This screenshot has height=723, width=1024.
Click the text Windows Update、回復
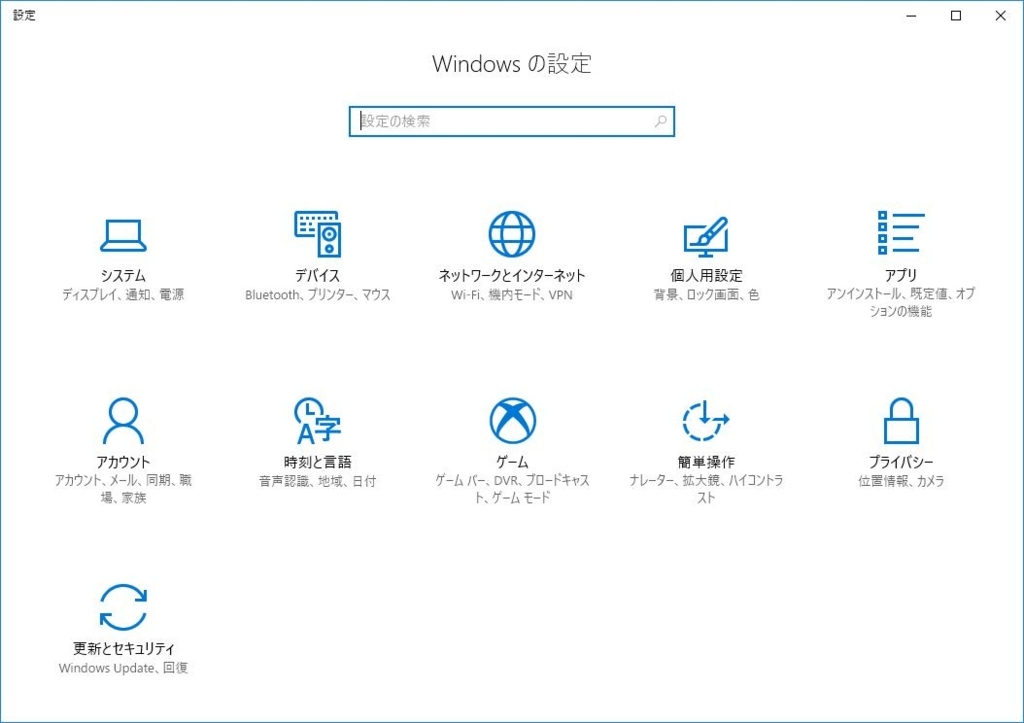click(x=123, y=667)
